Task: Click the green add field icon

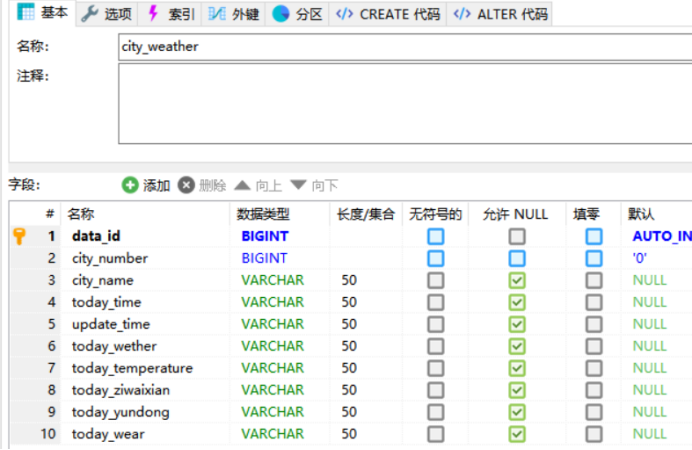Action: click(x=130, y=185)
